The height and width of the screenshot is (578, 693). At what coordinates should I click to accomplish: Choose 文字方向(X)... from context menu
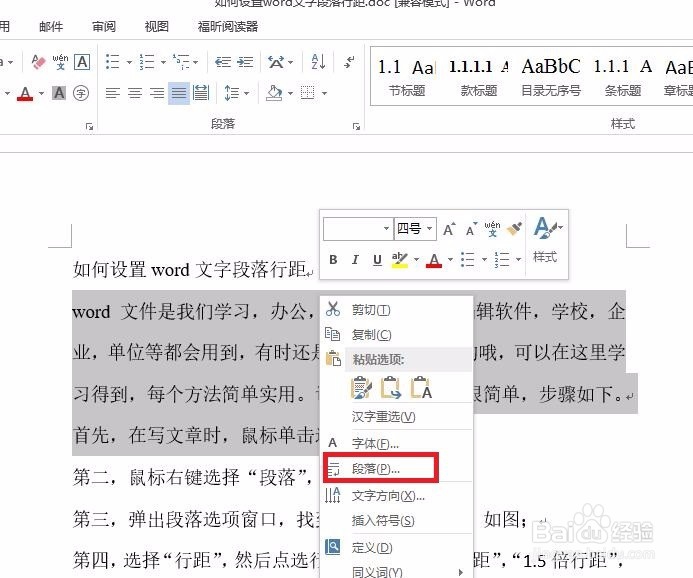(396, 496)
